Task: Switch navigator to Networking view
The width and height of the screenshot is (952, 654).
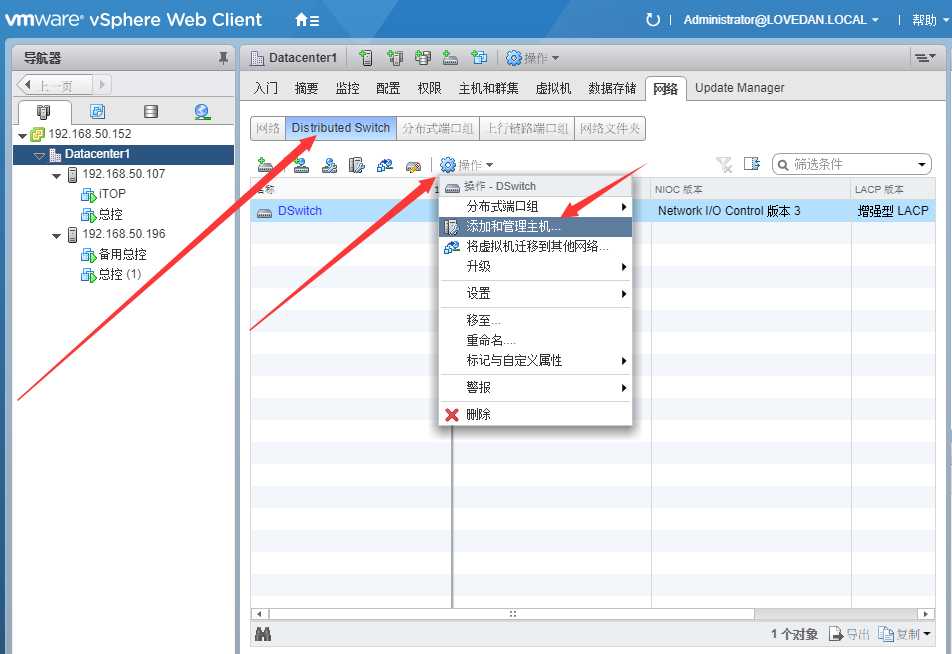Action: [202, 111]
